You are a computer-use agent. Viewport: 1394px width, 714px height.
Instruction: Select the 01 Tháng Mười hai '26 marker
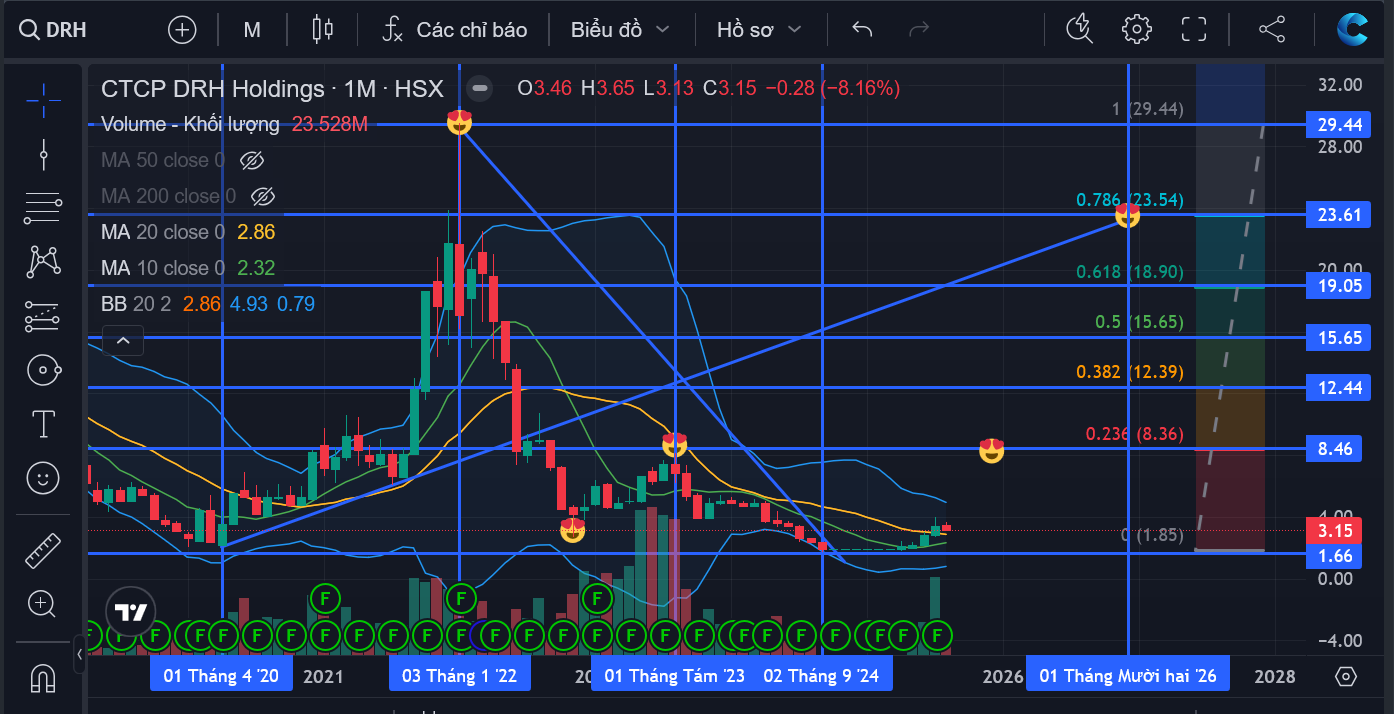[1128, 676]
